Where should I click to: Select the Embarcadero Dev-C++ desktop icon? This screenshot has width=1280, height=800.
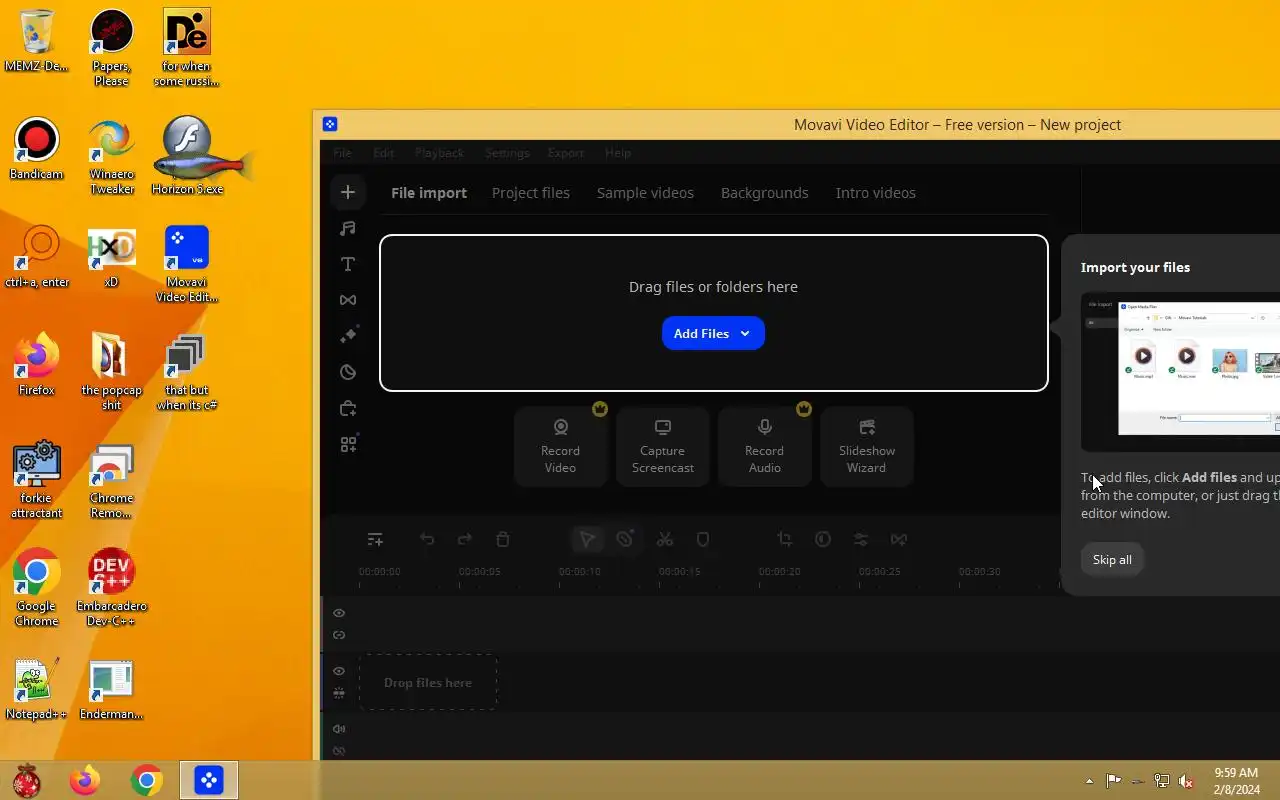pyautogui.click(x=111, y=588)
